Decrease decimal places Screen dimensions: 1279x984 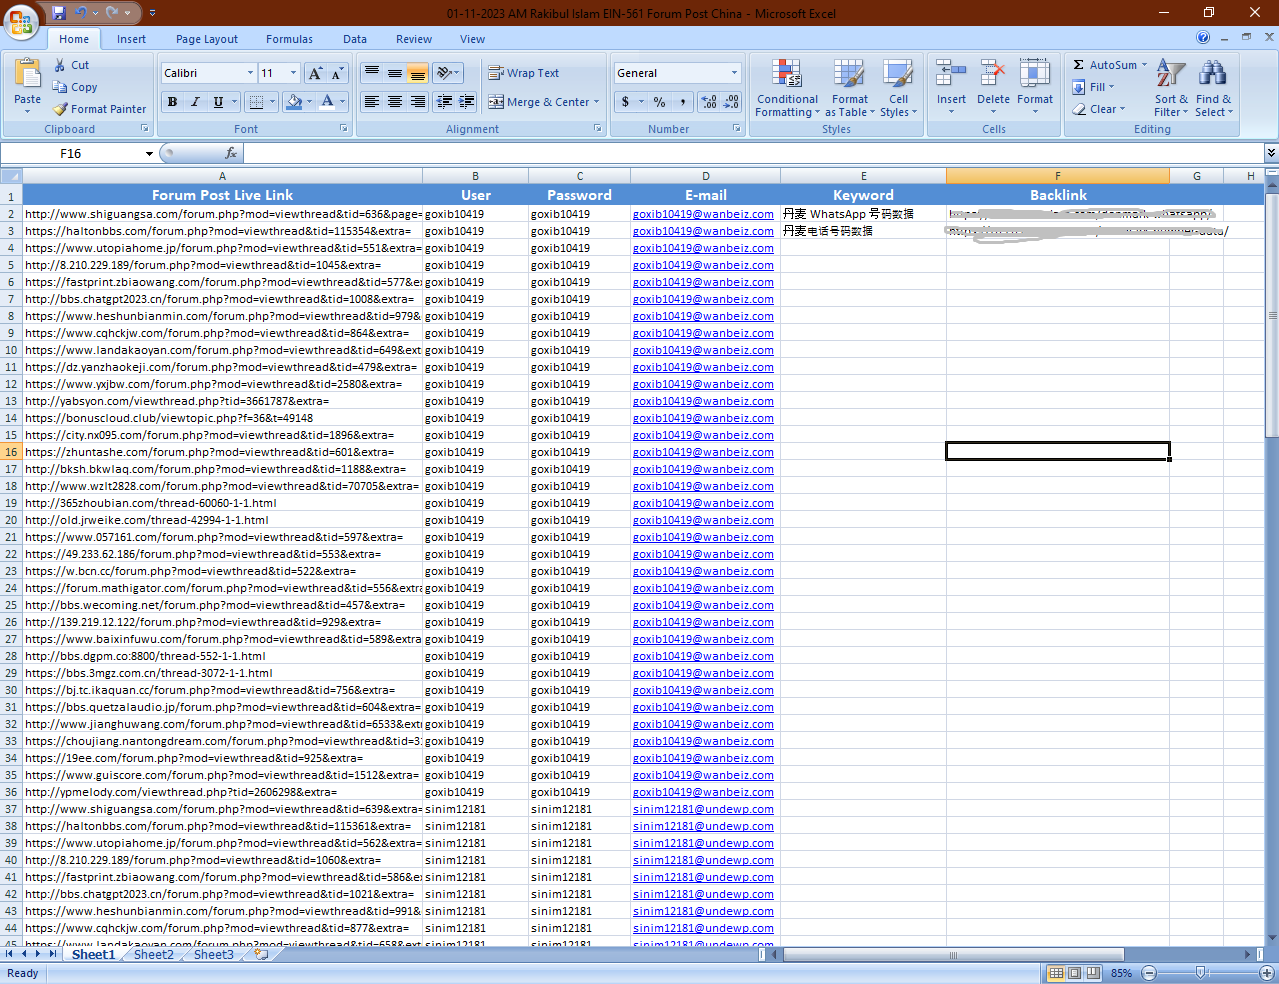pos(731,102)
